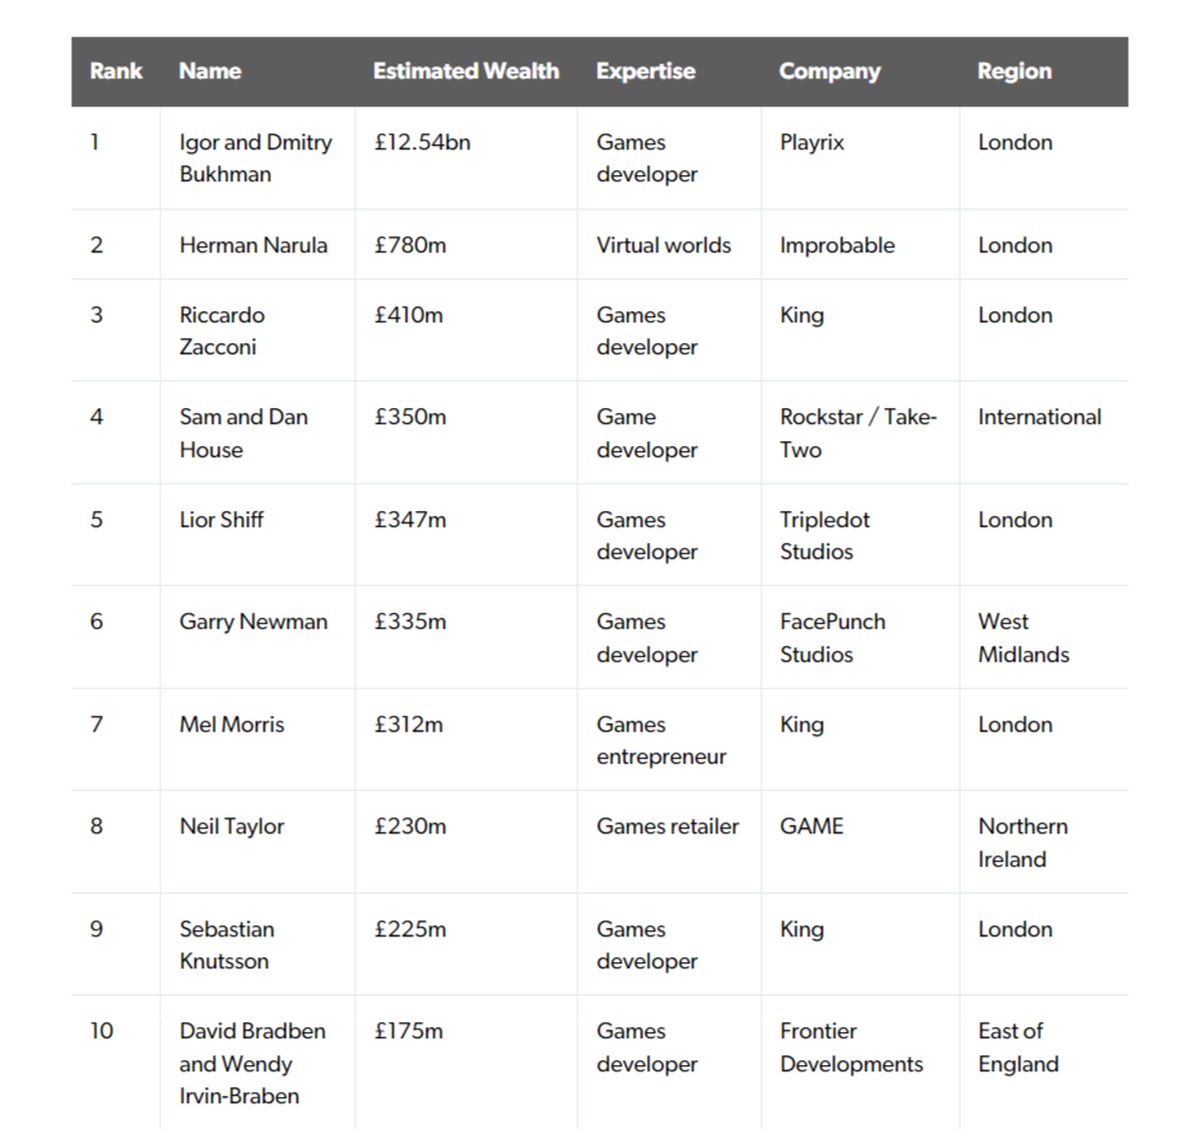Select the Improbable company cell

837,245
